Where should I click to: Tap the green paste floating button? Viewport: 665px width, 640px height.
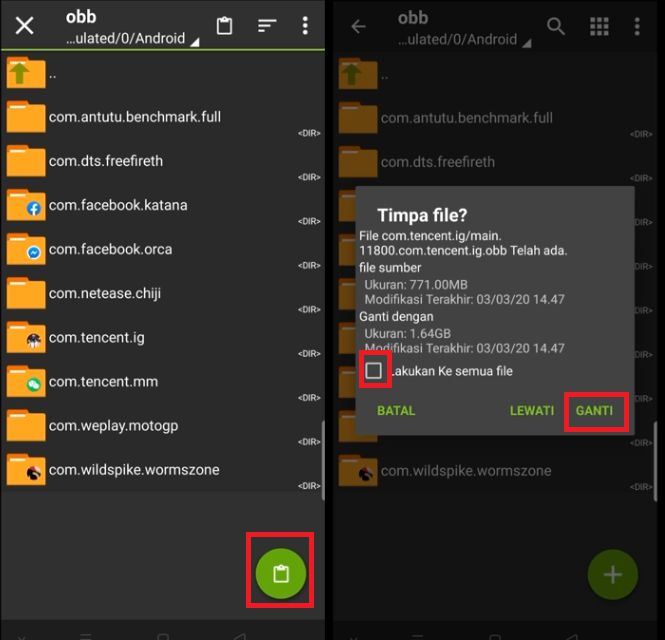[280, 573]
